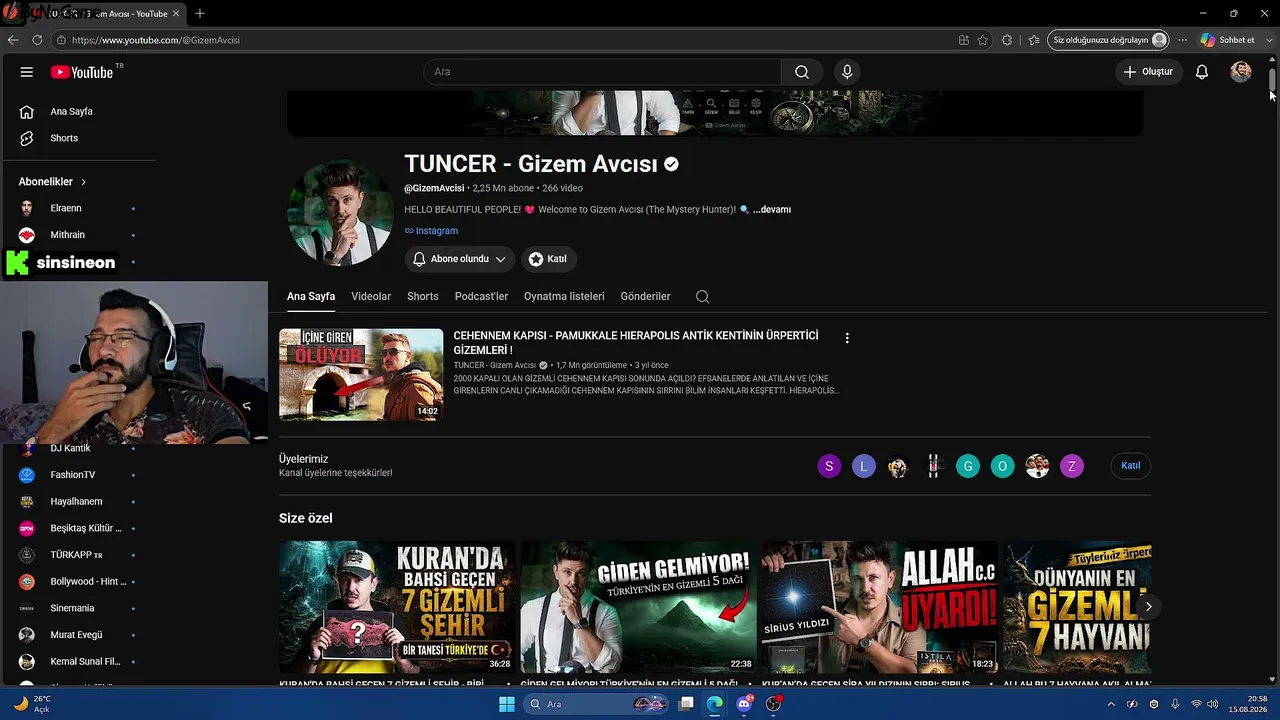Open the account avatar menu
Image resolution: width=1280 pixels, height=720 pixels.
coord(1241,72)
